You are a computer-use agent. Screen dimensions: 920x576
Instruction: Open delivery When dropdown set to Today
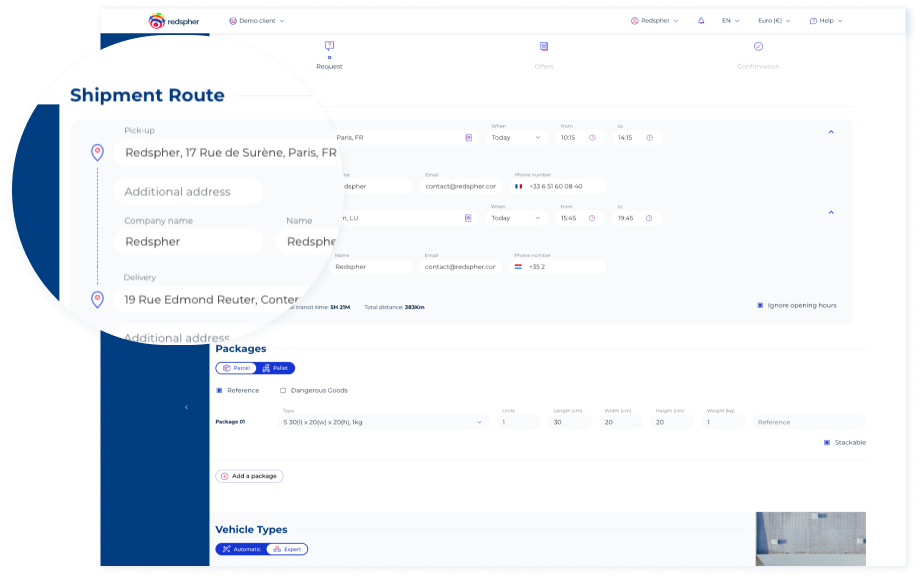516,218
